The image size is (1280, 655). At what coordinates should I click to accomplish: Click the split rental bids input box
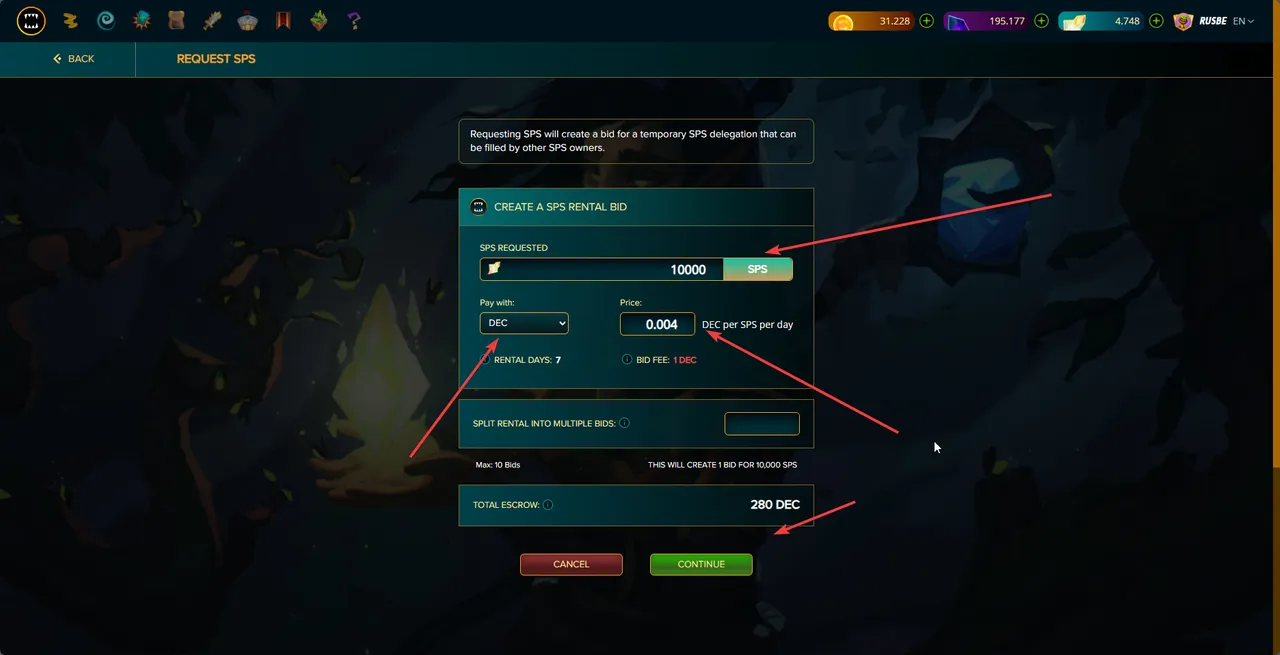tap(762, 424)
